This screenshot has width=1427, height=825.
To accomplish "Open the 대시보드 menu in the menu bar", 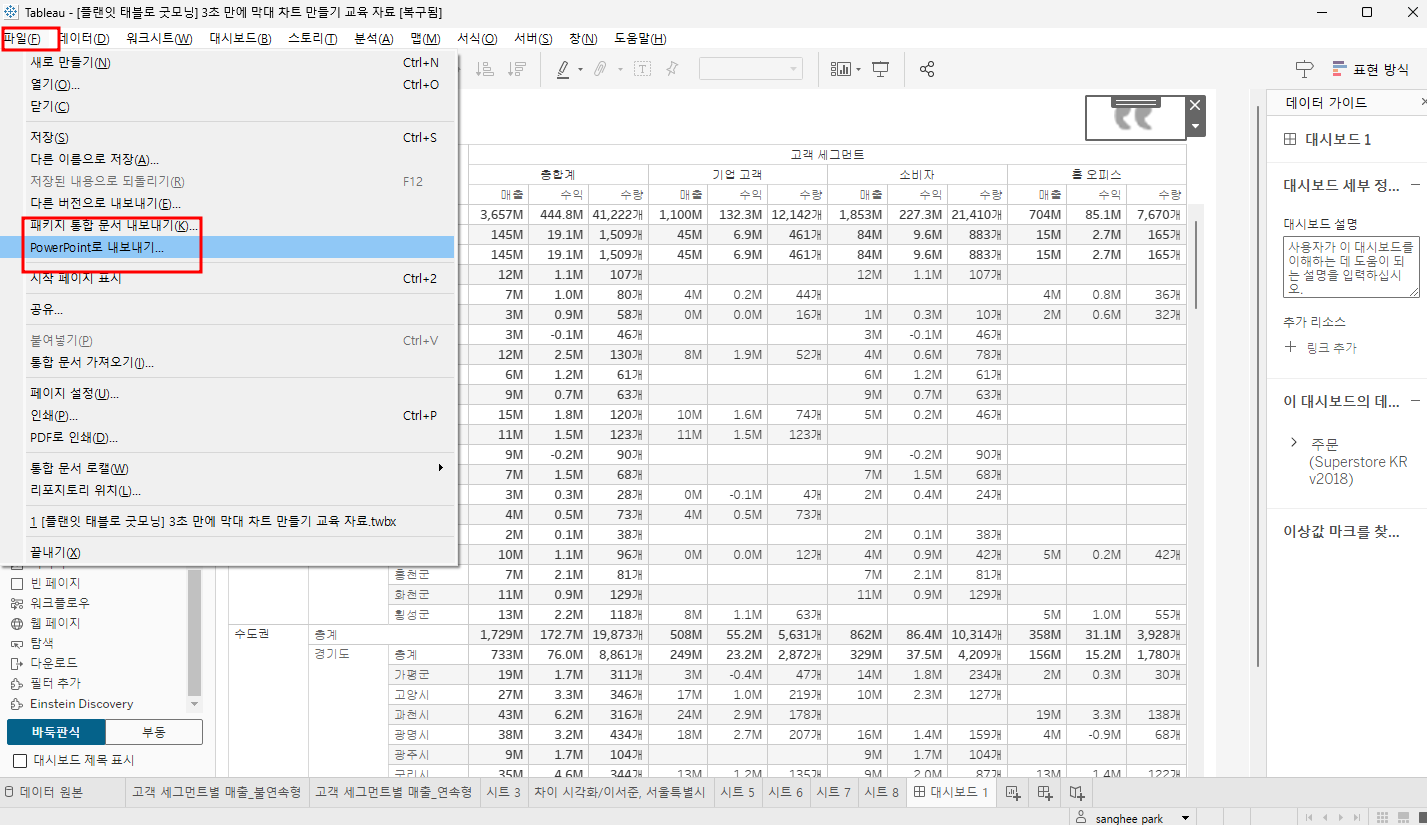I will (x=240, y=39).
